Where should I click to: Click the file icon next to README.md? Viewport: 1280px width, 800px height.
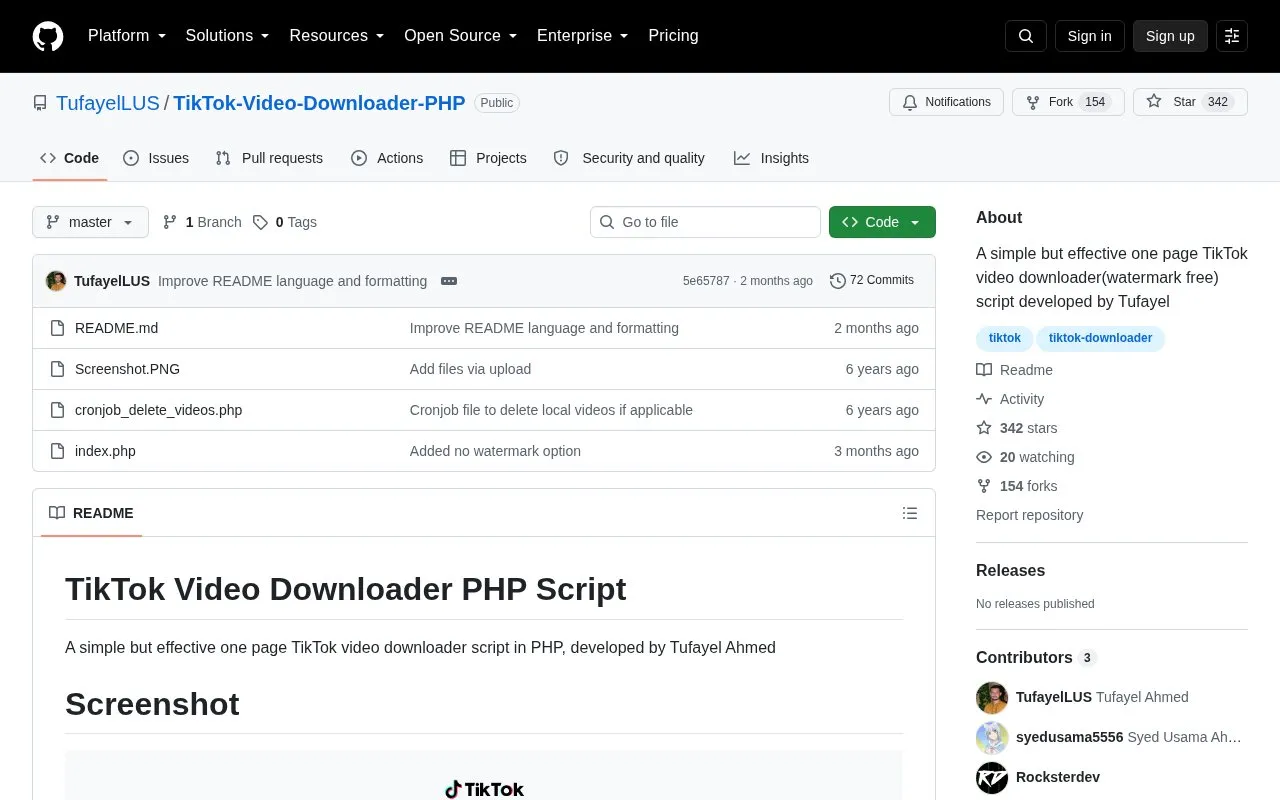click(57, 328)
